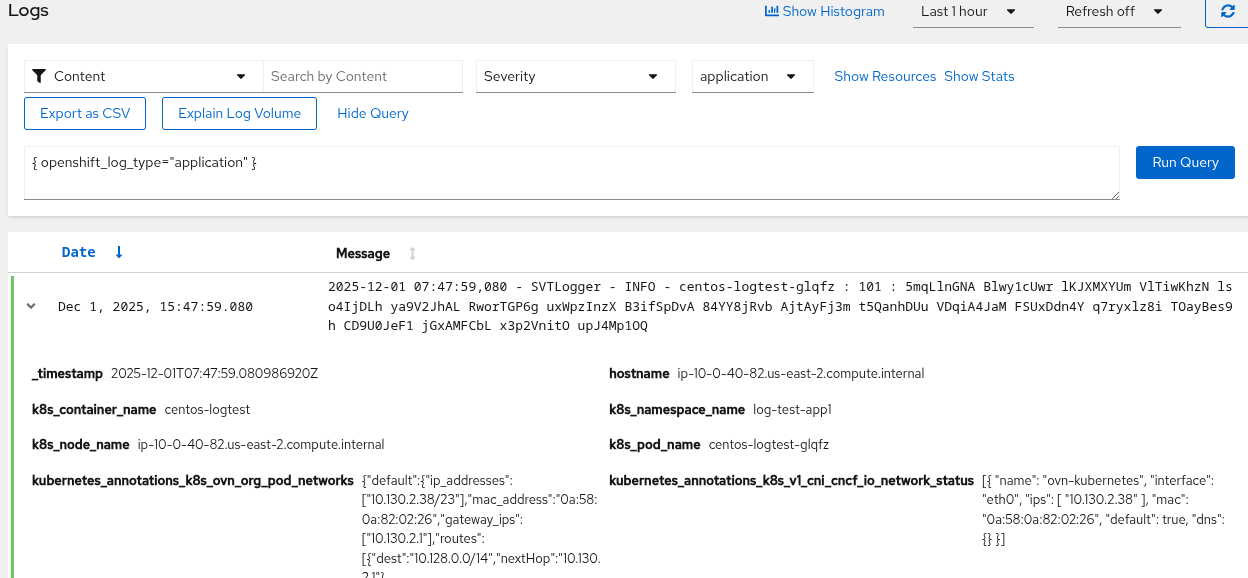The image size is (1248, 578).
Task: Click the Hide Query link
Action: (x=373, y=113)
